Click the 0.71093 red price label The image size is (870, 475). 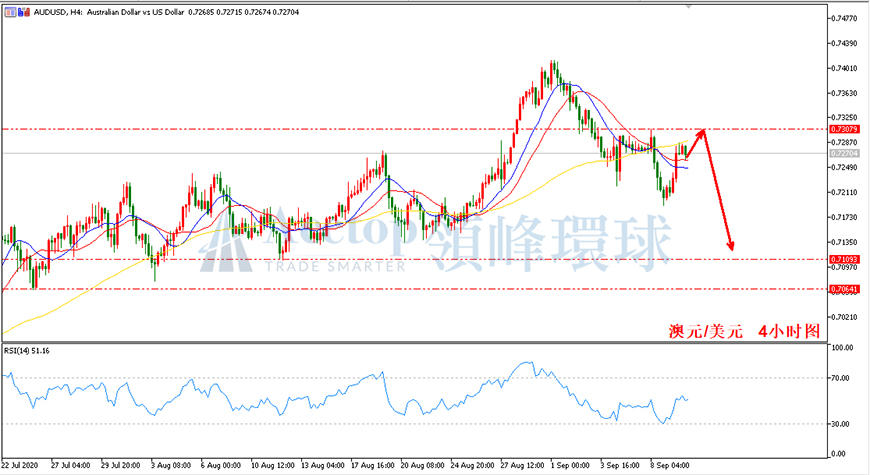[844, 259]
